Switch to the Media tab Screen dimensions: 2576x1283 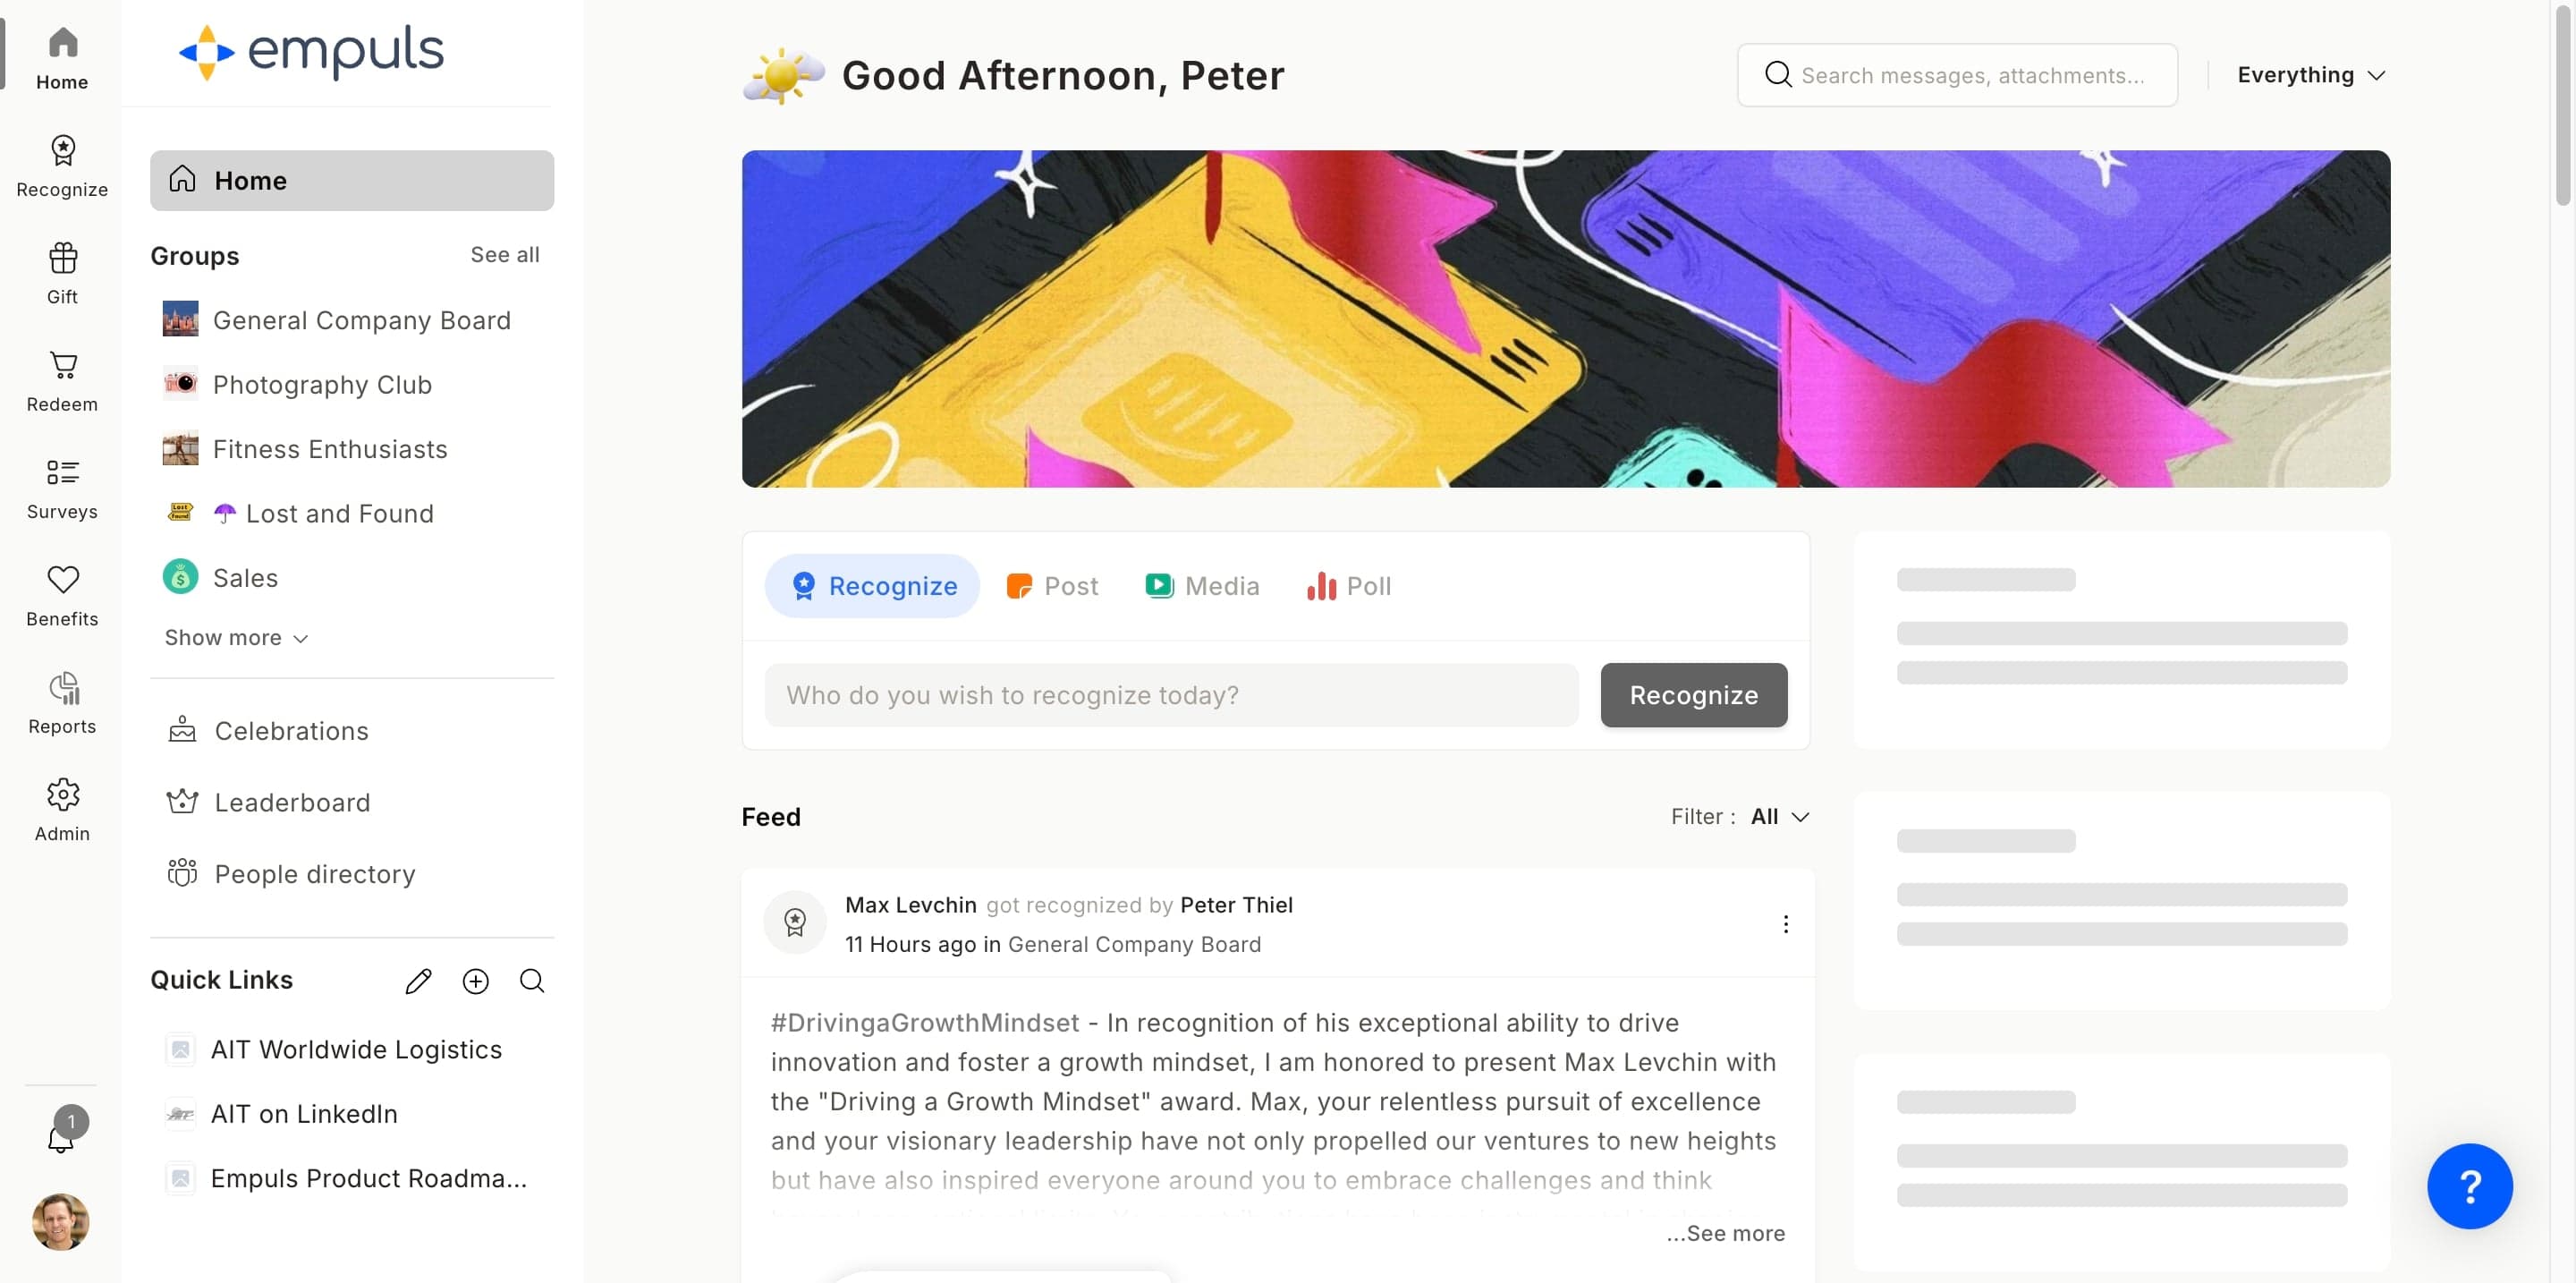pos(1202,586)
